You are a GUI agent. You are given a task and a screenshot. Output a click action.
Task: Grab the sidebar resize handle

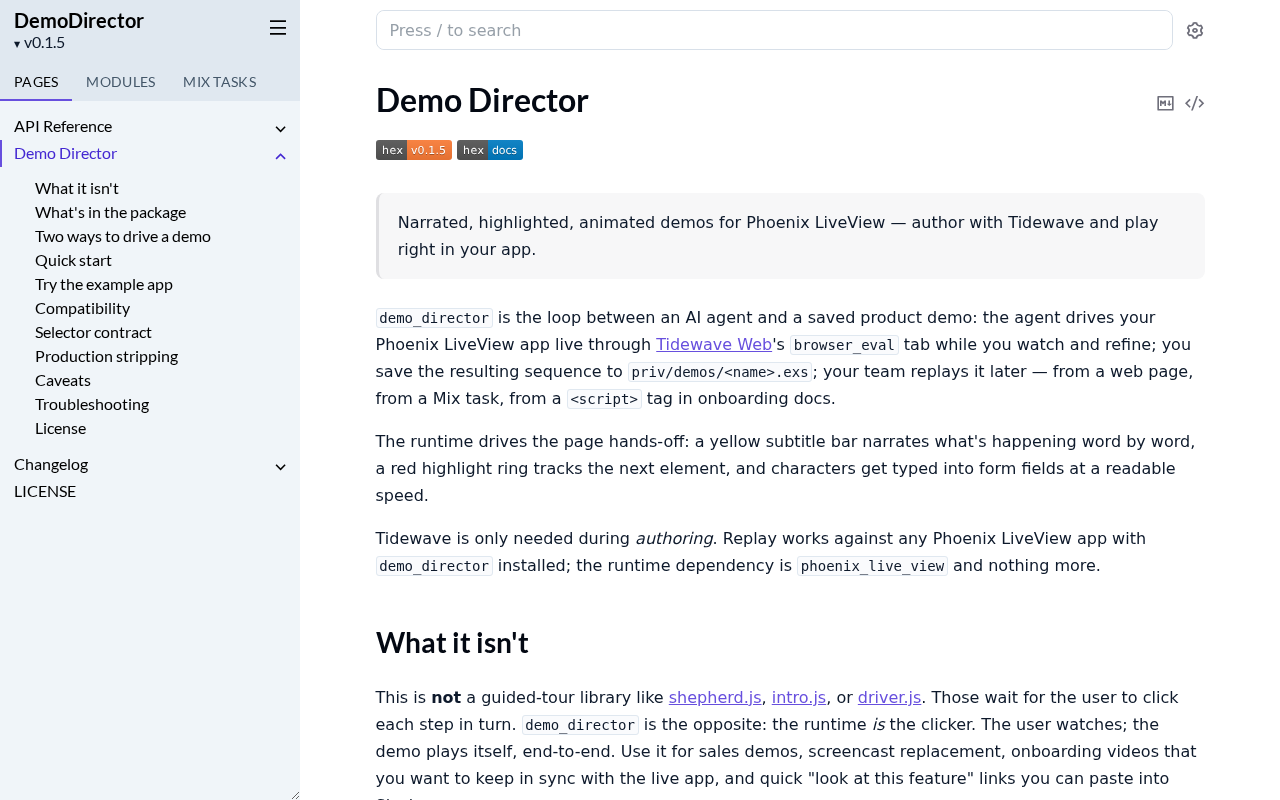[294, 794]
